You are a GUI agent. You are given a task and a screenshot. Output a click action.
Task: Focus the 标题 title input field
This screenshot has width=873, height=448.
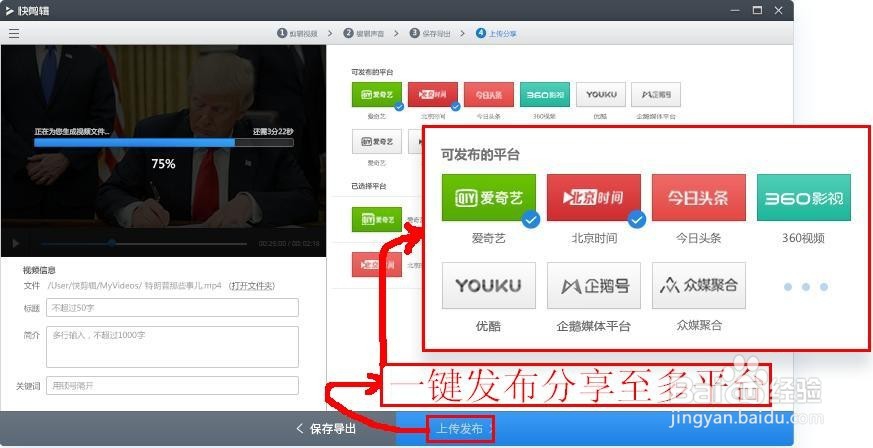pos(173,308)
